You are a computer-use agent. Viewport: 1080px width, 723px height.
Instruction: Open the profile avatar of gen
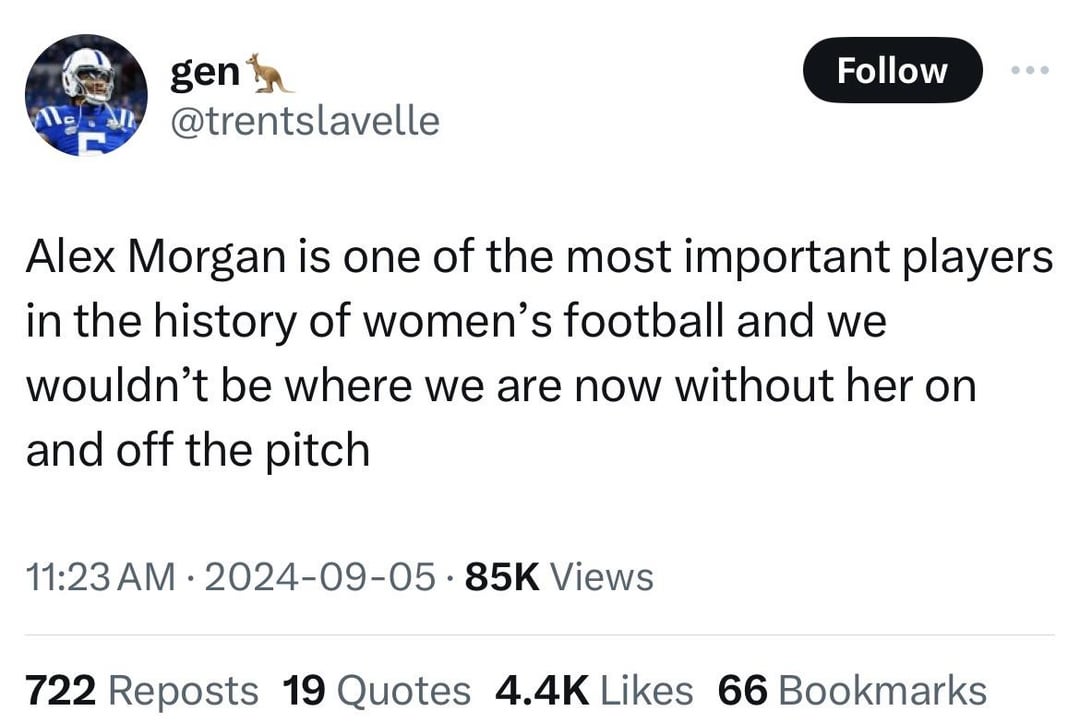(x=86, y=95)
